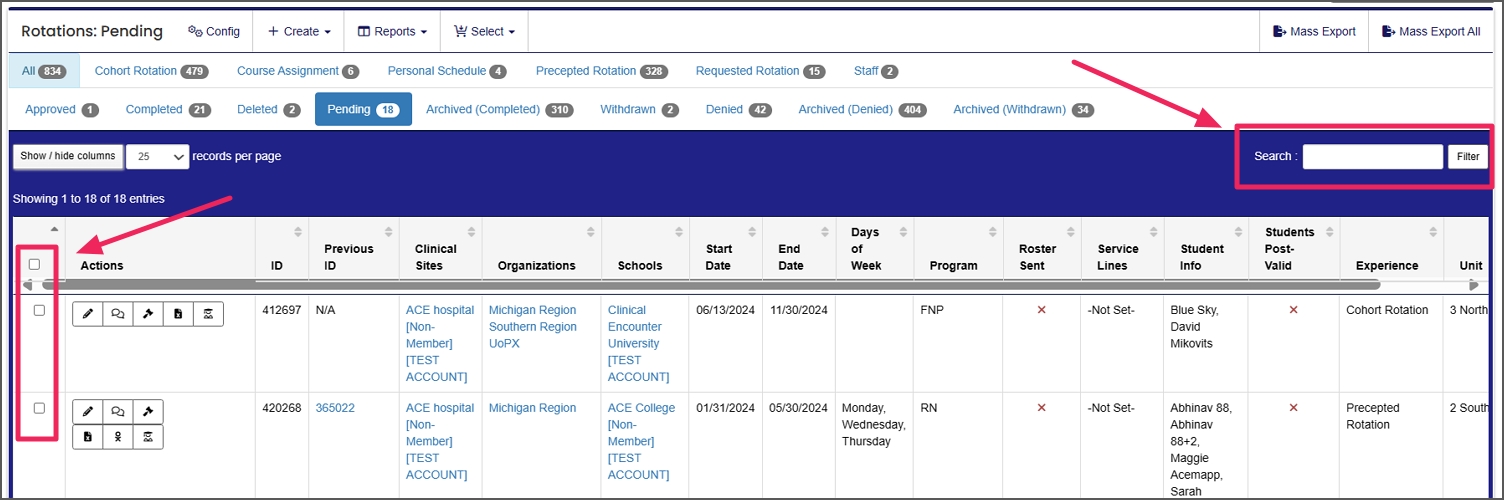Viewport: 1504px width, 500px height.
Task: Open the ACE College school link
Action: click(641, 441)
